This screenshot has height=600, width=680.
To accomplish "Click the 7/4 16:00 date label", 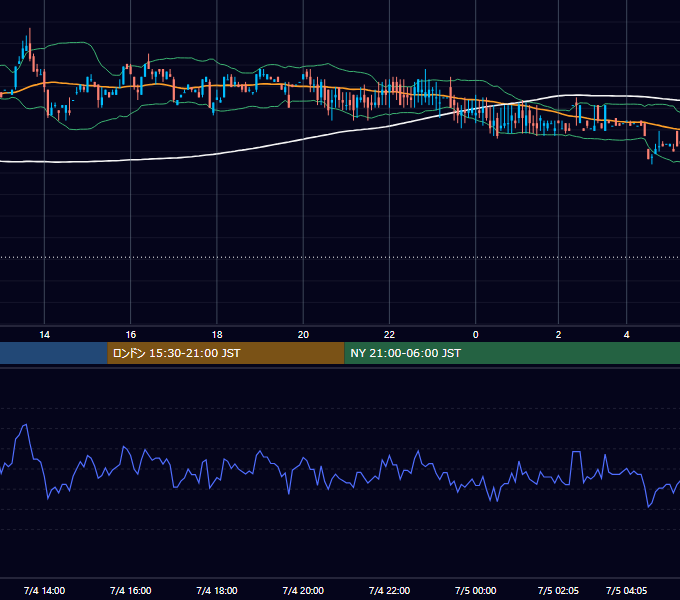I will [x=131, y=590].
